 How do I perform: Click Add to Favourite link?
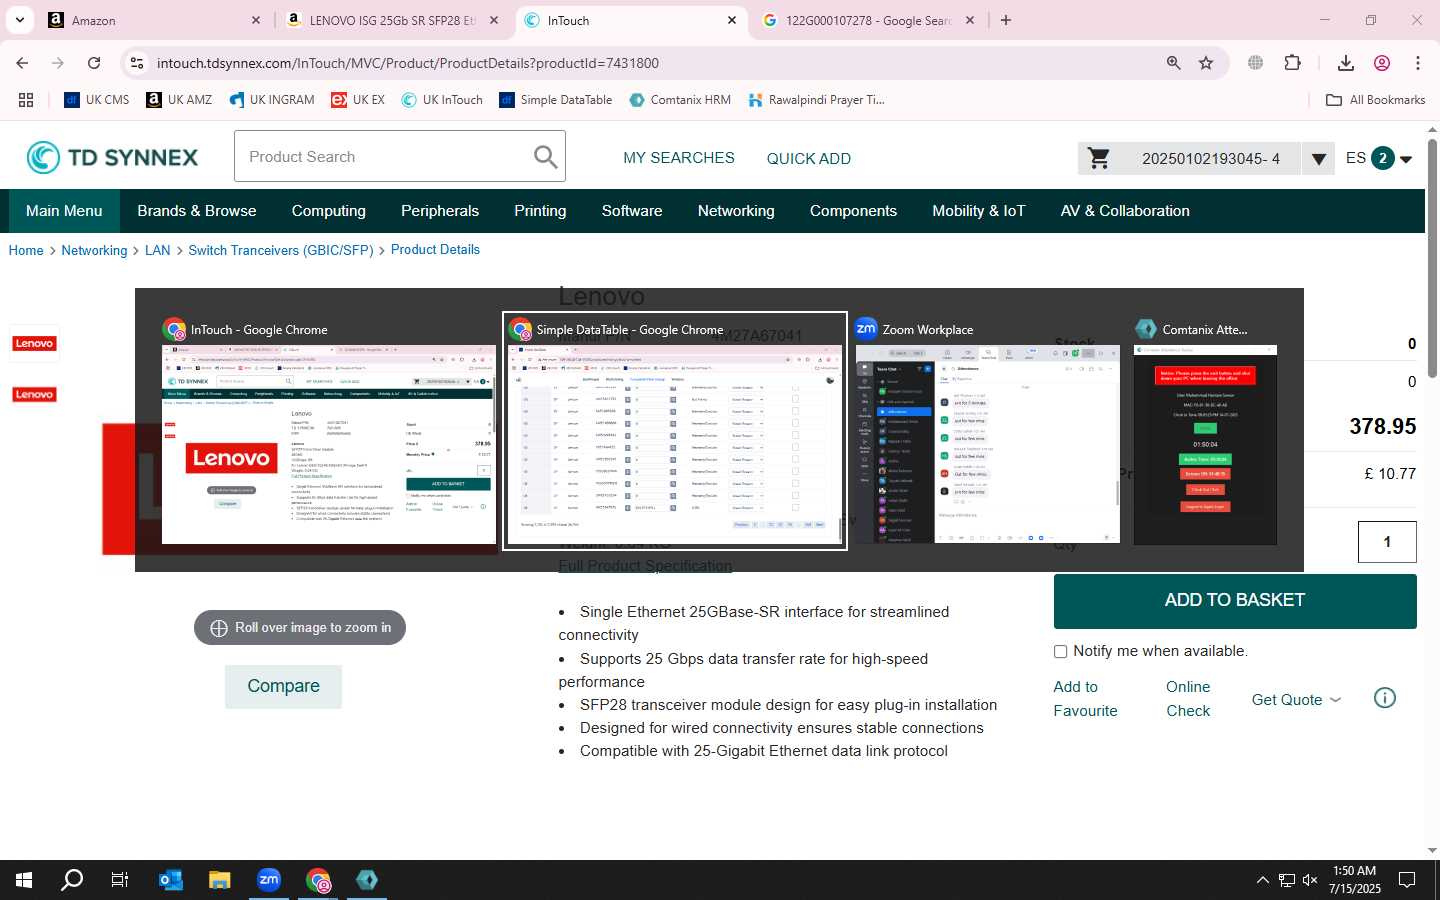[x=1085, y=699]
